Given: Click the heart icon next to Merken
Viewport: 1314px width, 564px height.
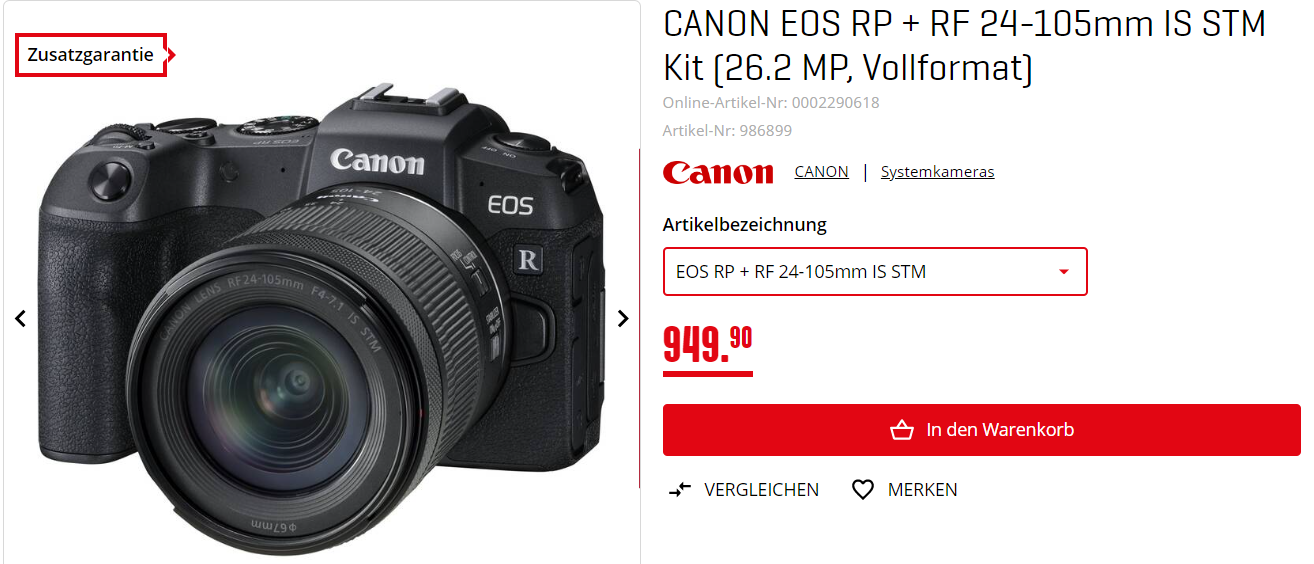Looking at the screenshot, I should 863,490.
